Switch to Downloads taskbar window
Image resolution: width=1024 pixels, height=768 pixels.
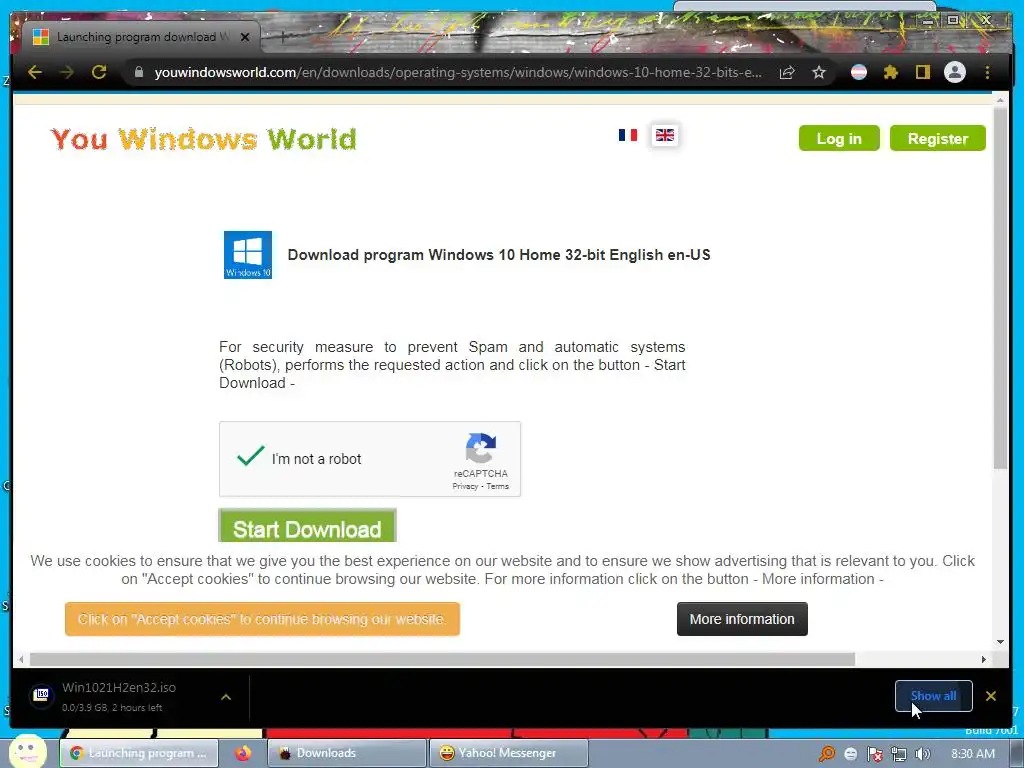pos(347,753)
